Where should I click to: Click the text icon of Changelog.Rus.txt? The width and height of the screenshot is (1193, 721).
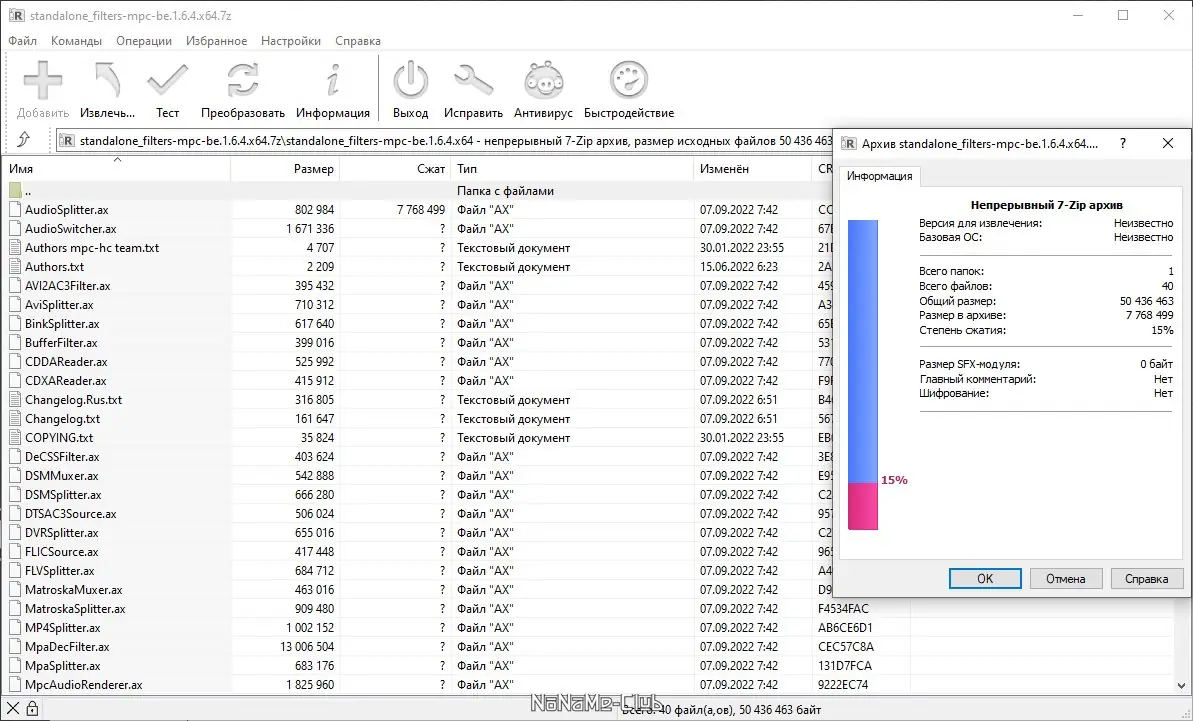tap(15, 399)
